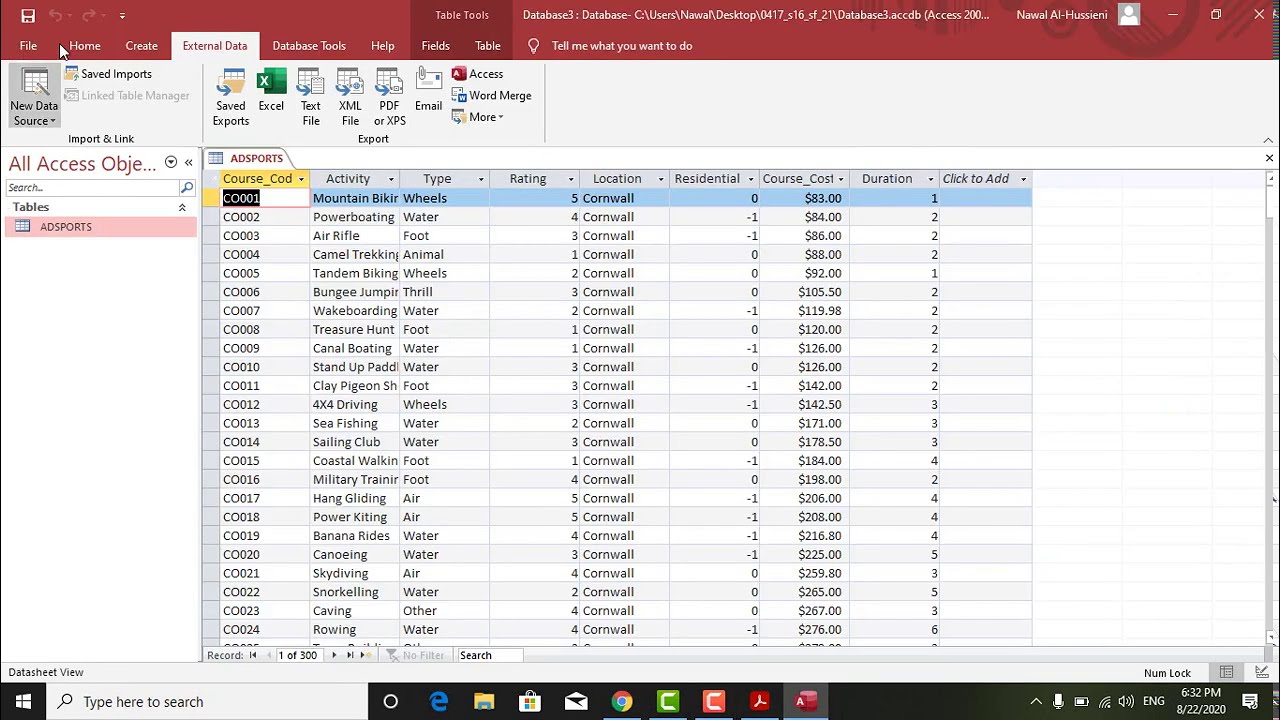The height and width of the screenshot is (720, 1280).
Task: Click user account Nawal Al-Hussieni
Action: pyautogui.click(x=1062, y=15)
